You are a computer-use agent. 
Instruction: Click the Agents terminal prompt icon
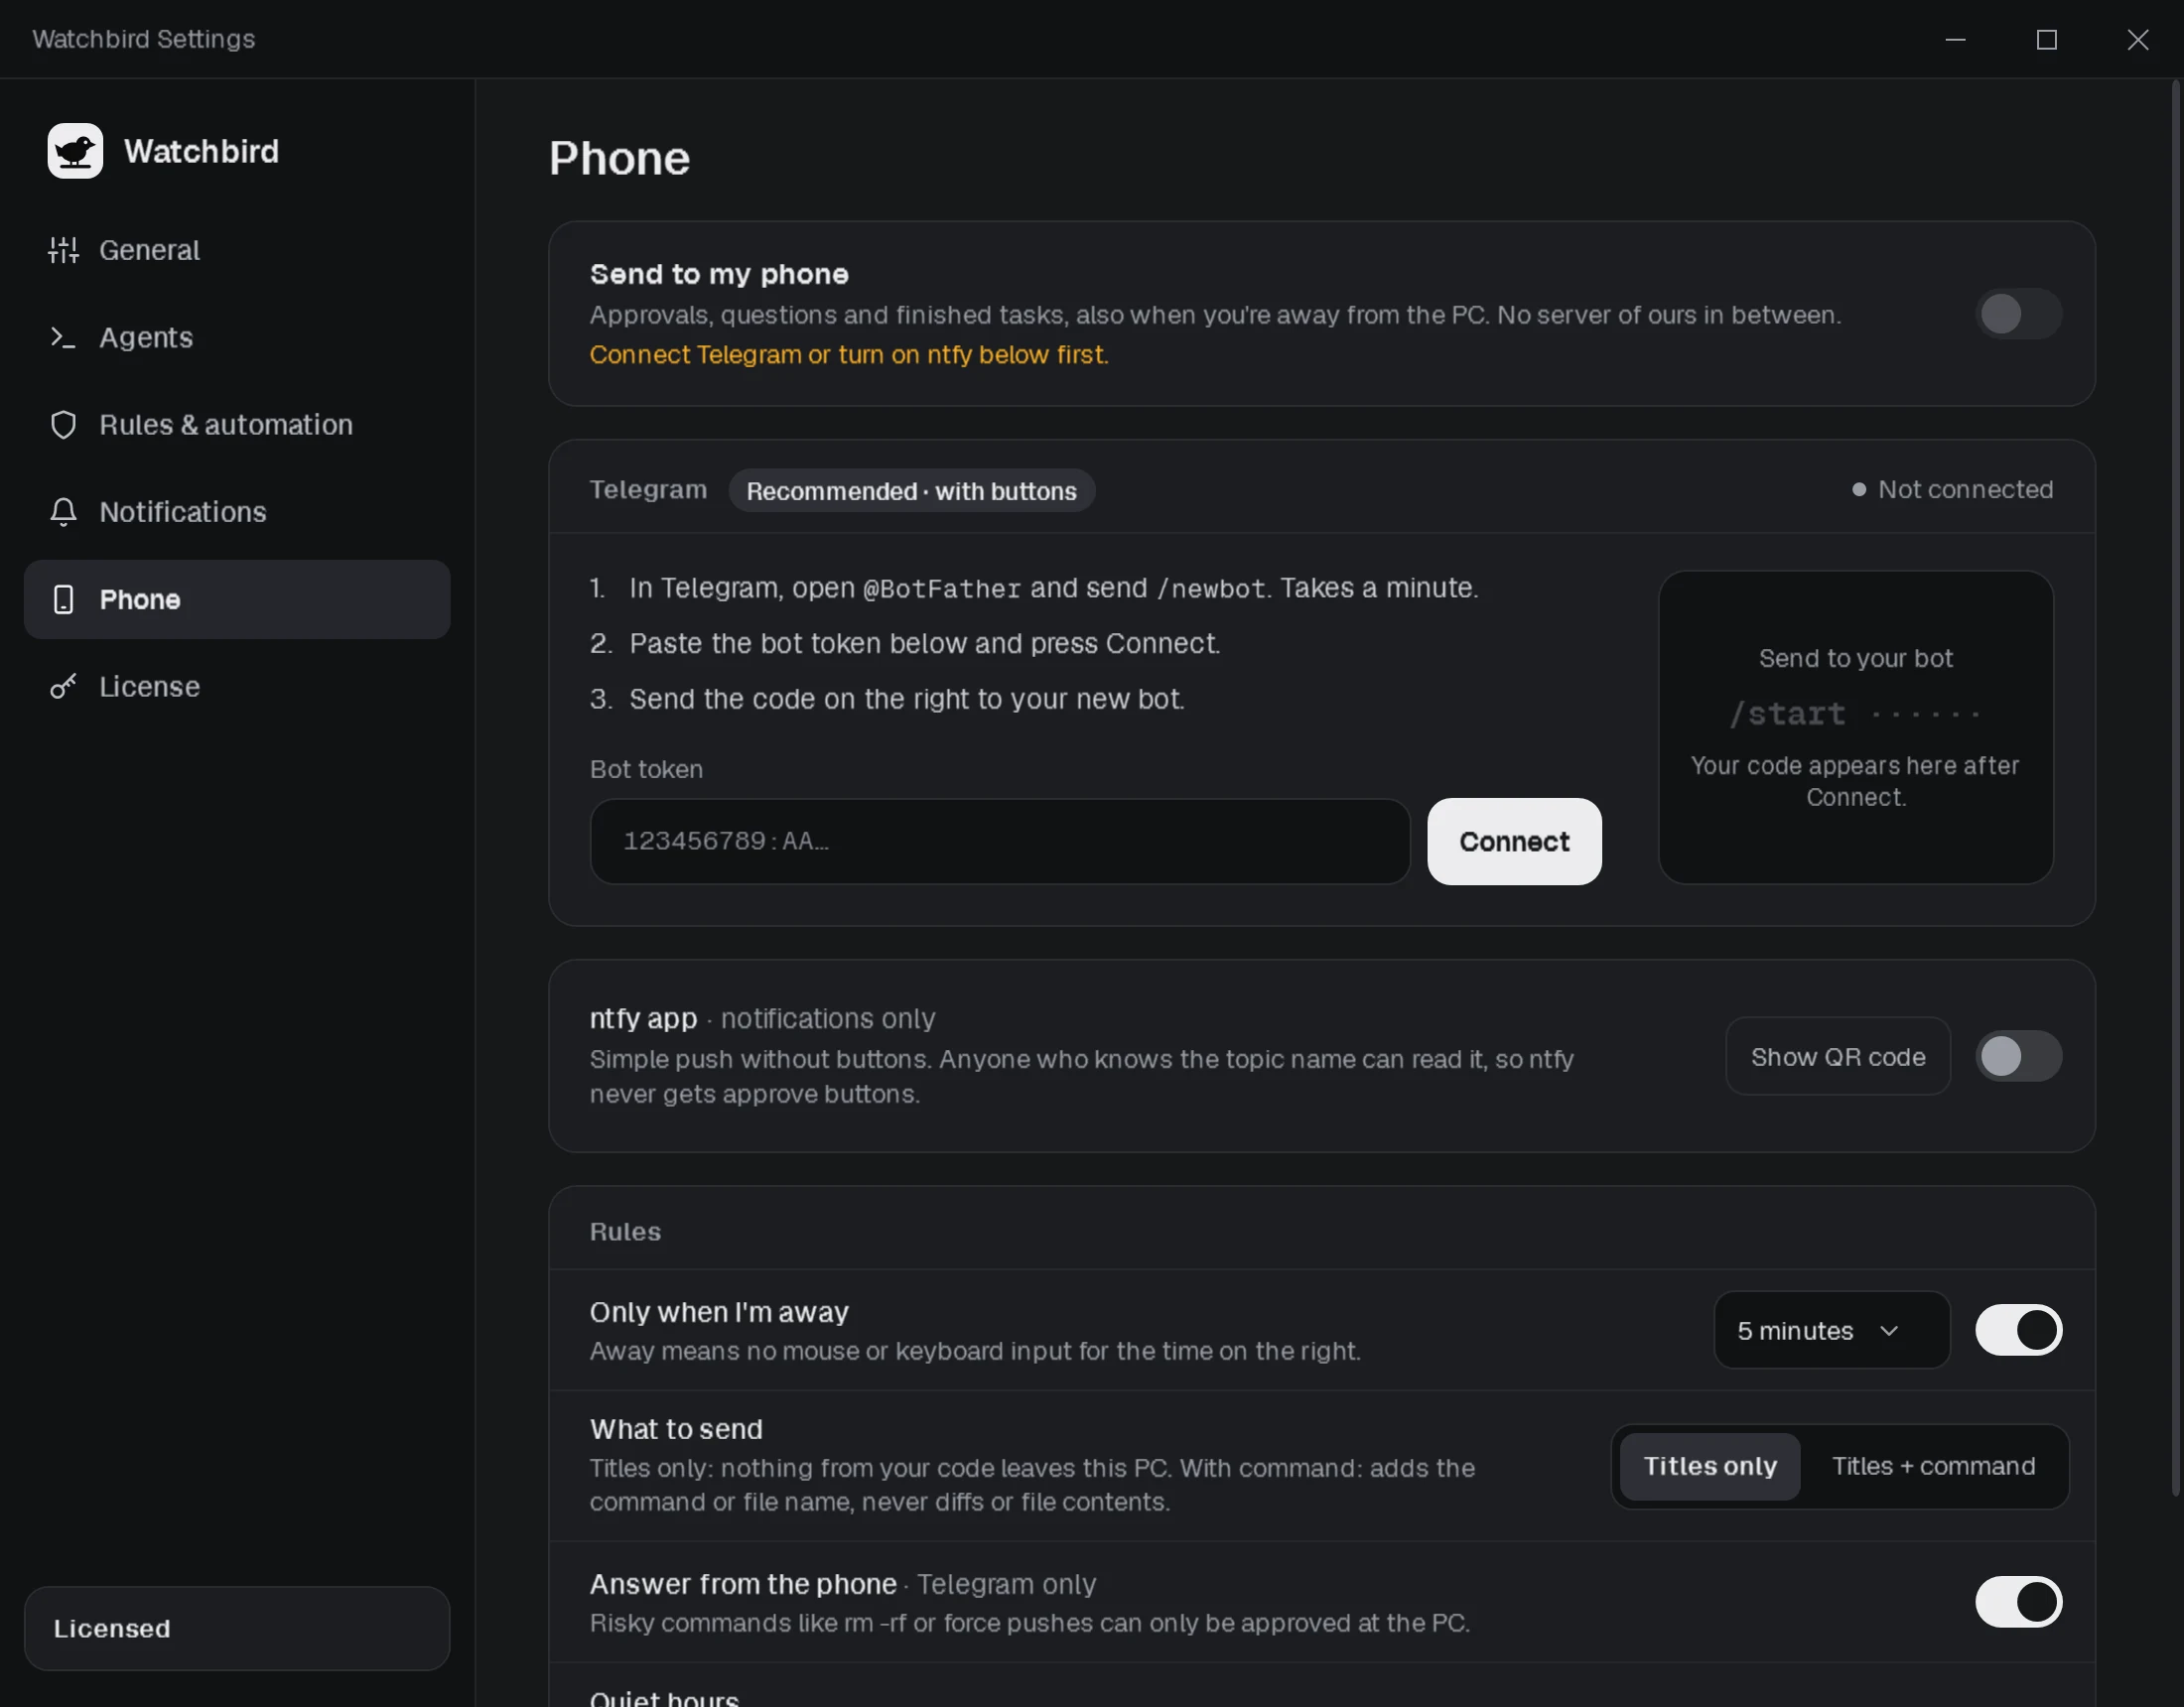63,337
